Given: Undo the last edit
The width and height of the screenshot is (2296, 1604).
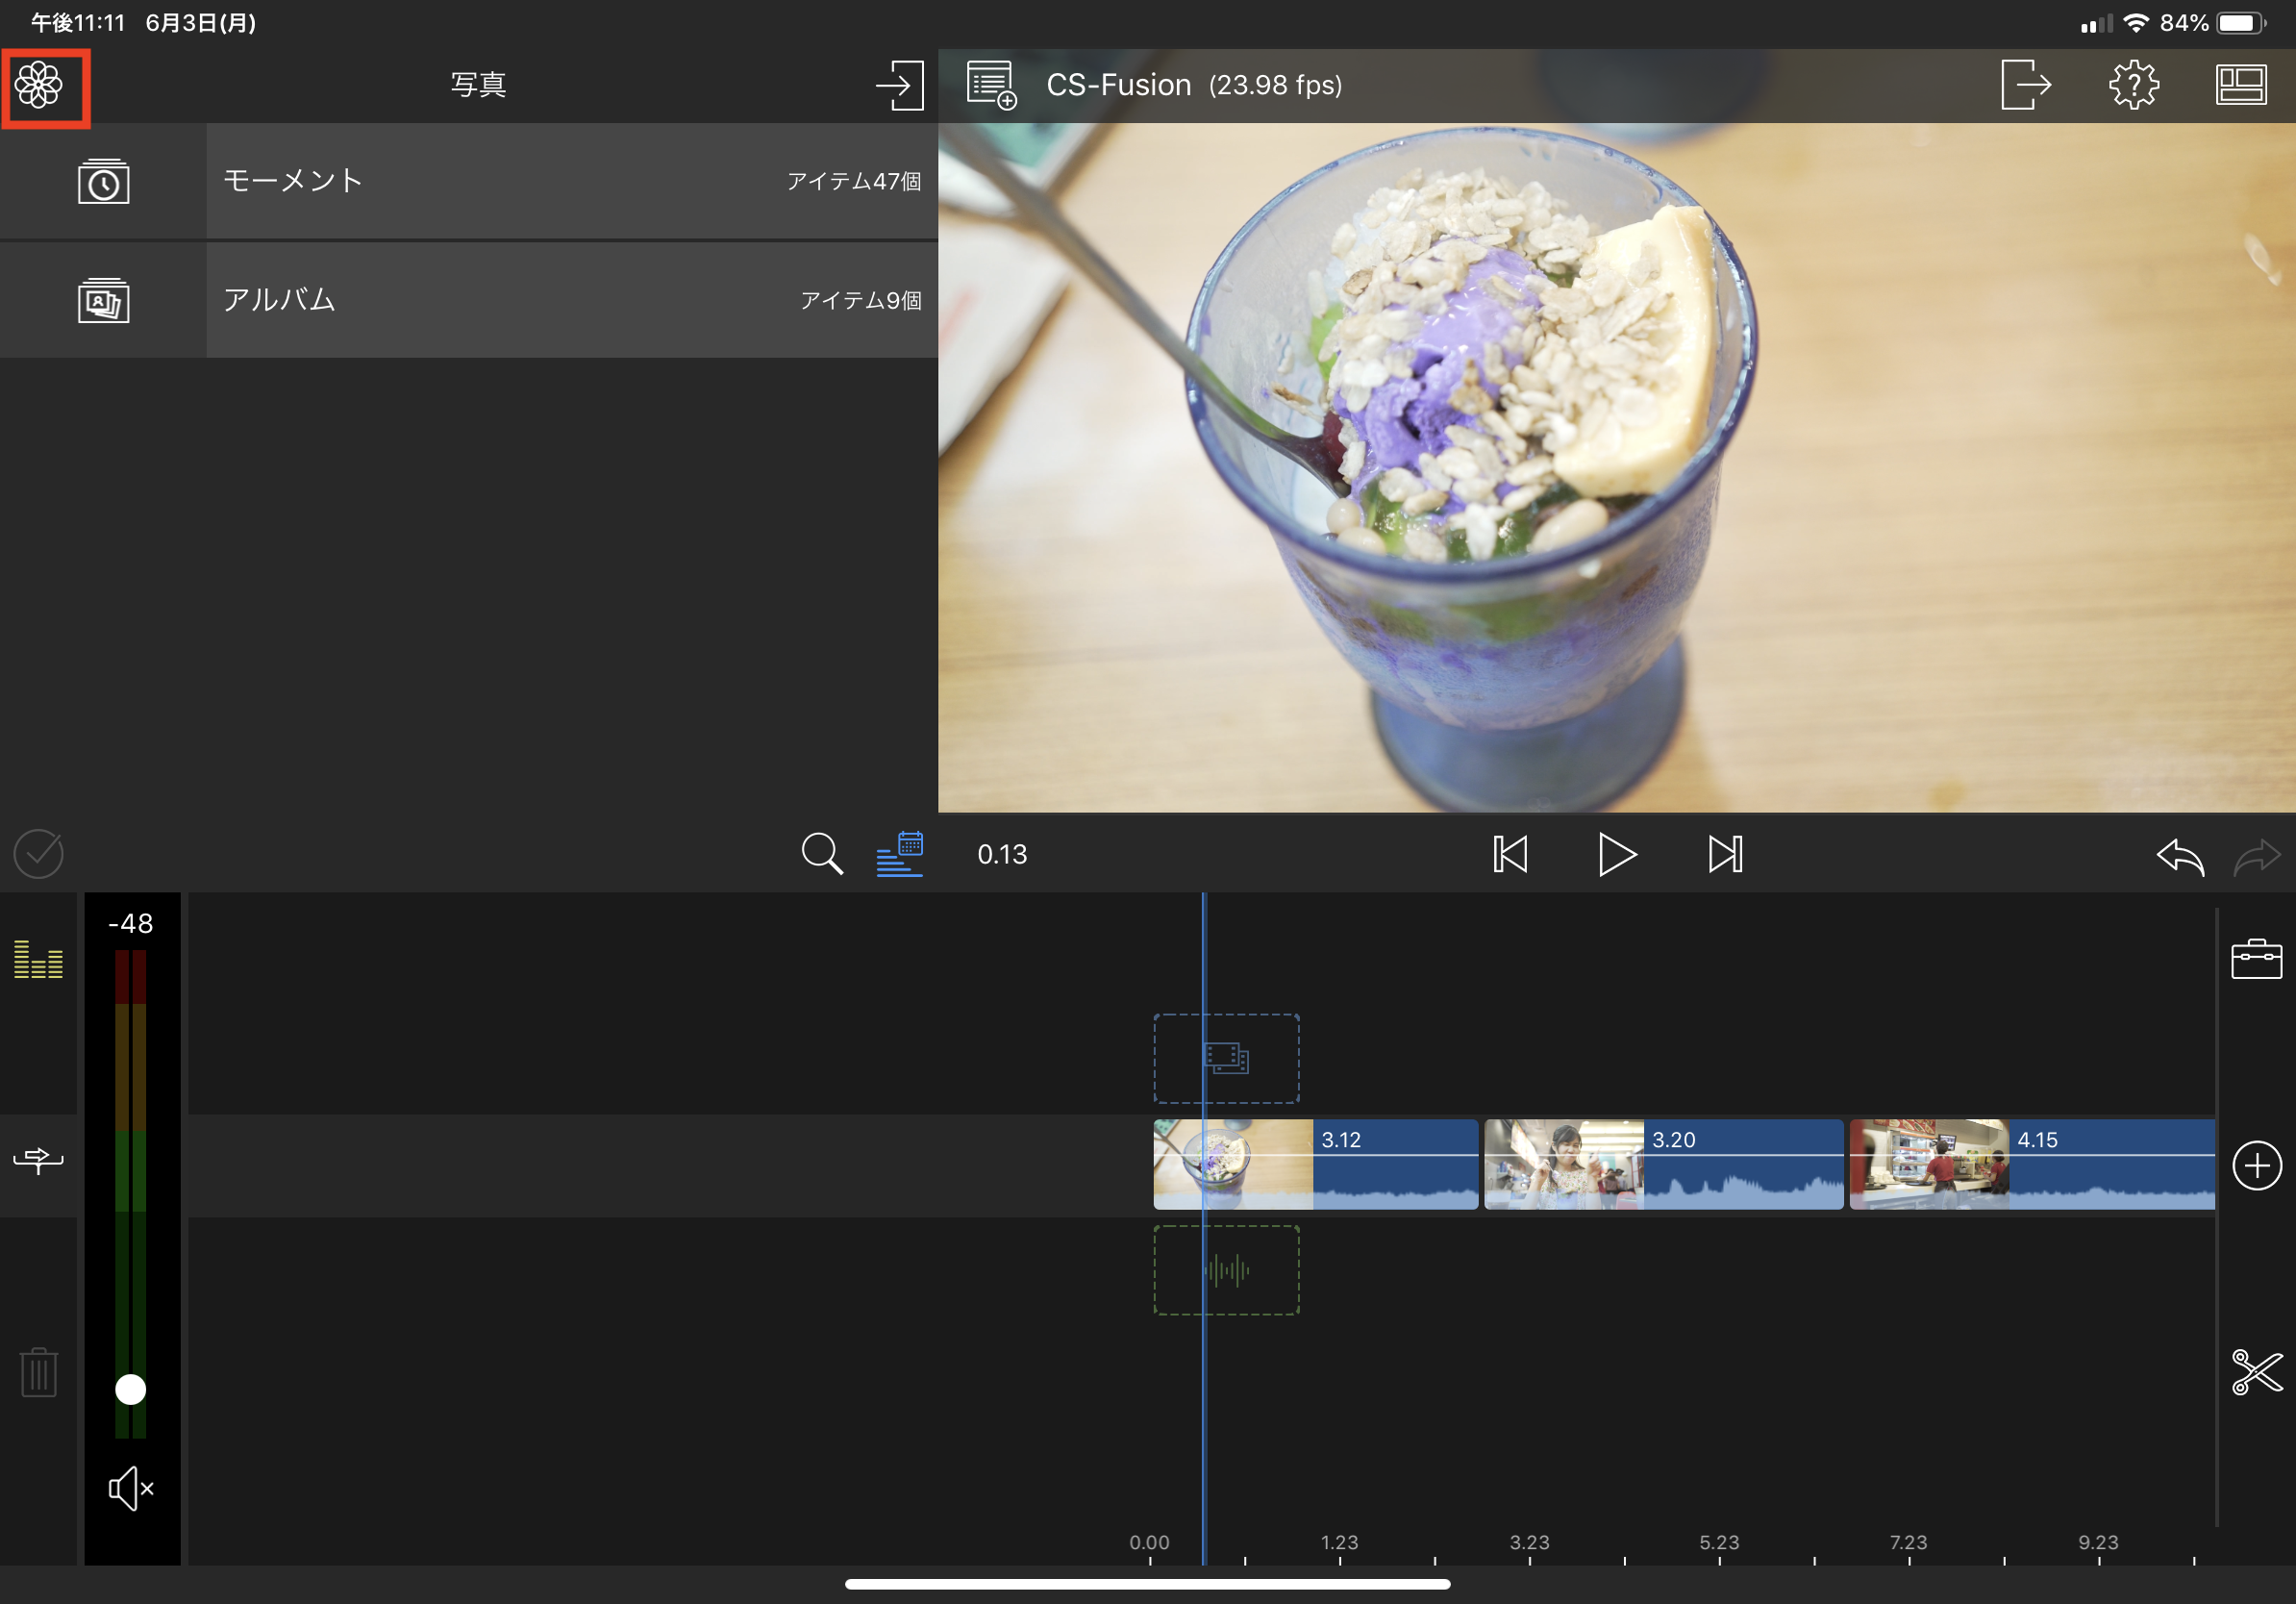Looking at the screenshot, I should [2179, 856].
